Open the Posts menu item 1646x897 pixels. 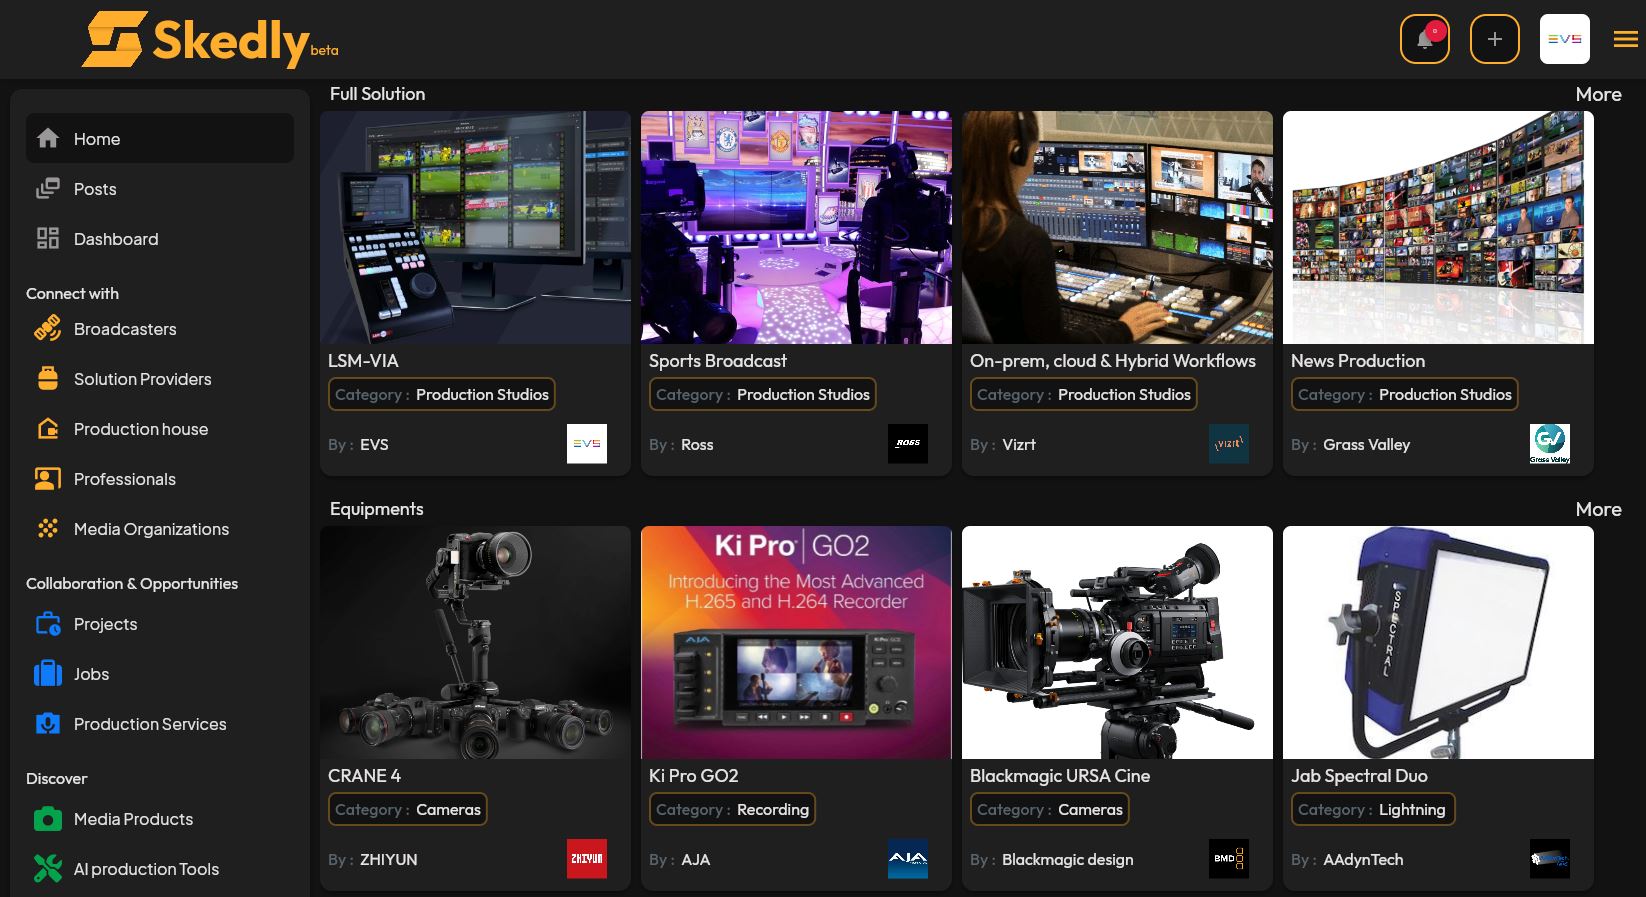(x=95, y=189)
